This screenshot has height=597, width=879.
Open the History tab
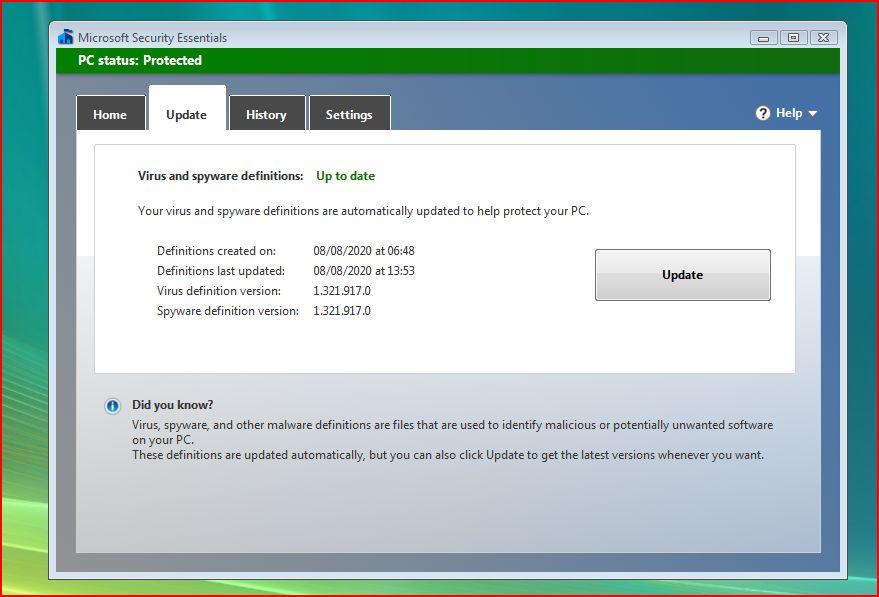pos(267,114)
